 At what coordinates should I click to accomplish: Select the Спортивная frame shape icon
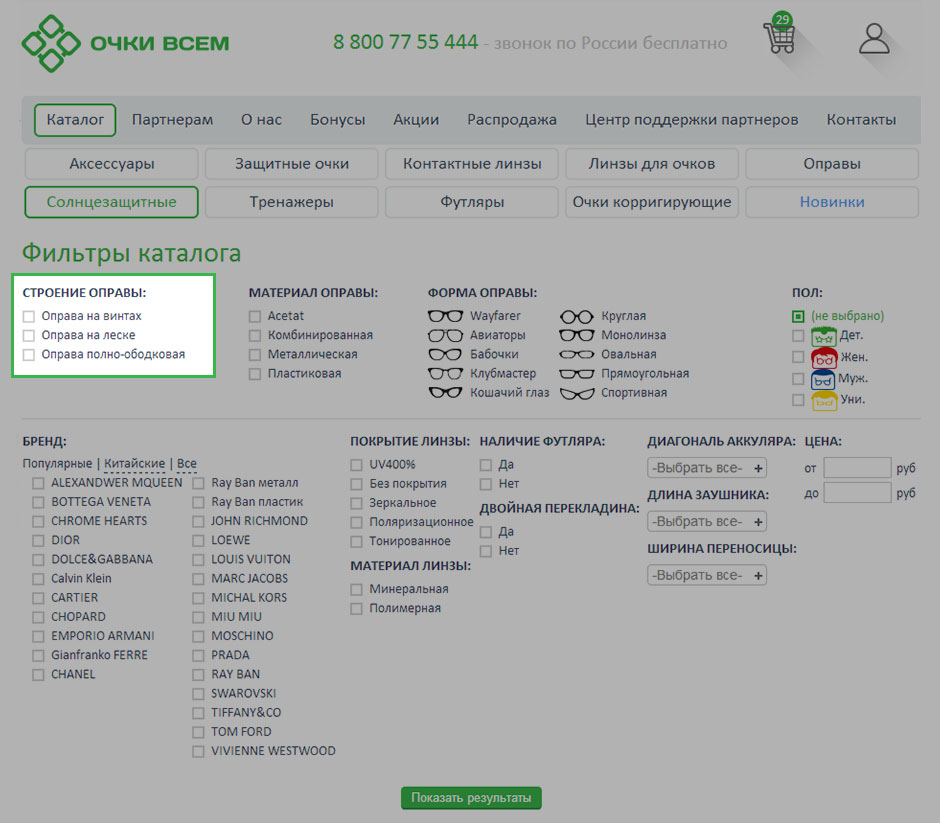pos(577,393)
